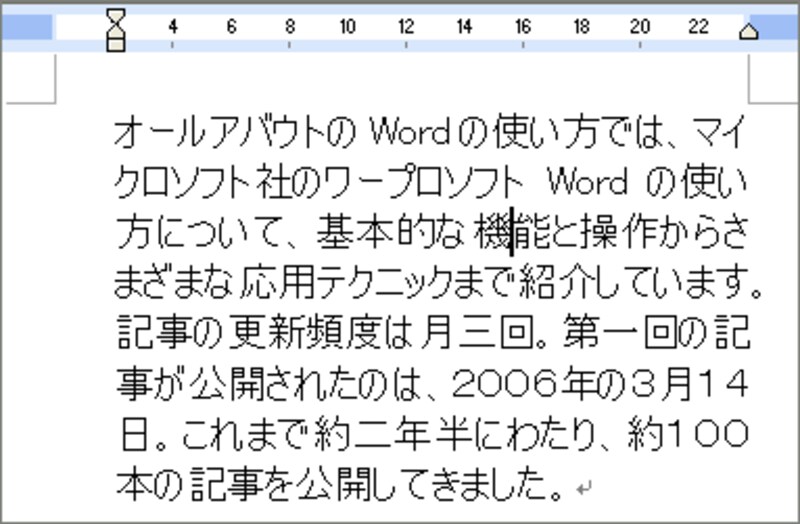Click ruler number 22
This screenshot has height=524, width=800.
(698, 26)
